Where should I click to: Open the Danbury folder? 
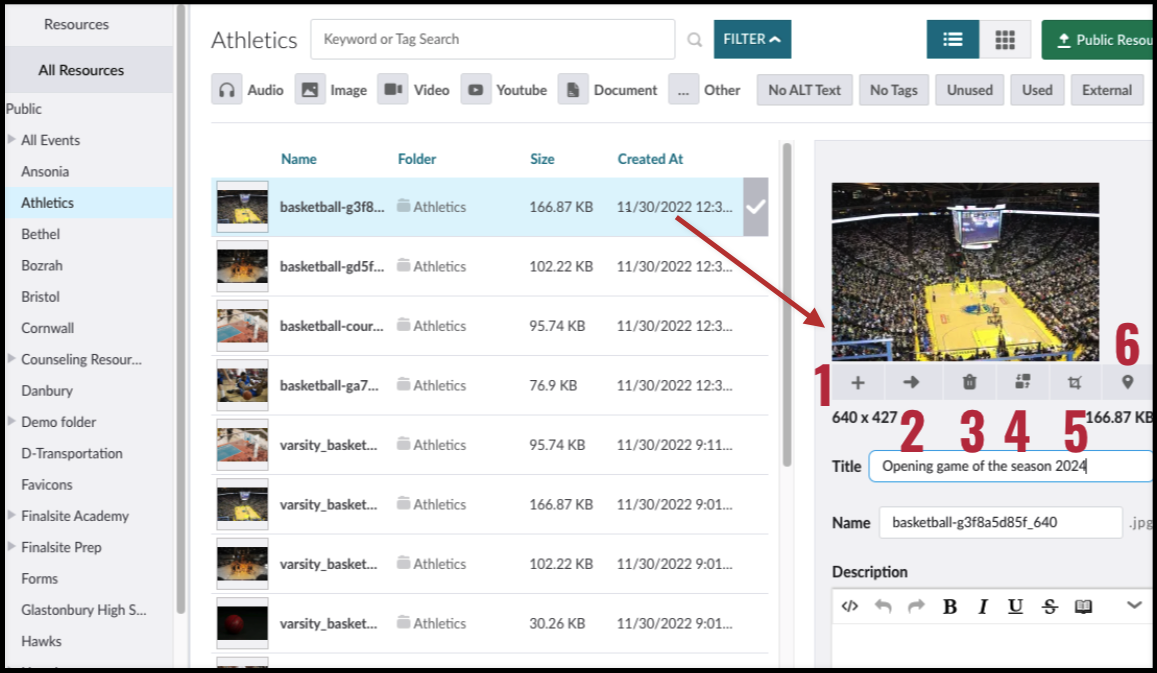(x=46, y=390)
